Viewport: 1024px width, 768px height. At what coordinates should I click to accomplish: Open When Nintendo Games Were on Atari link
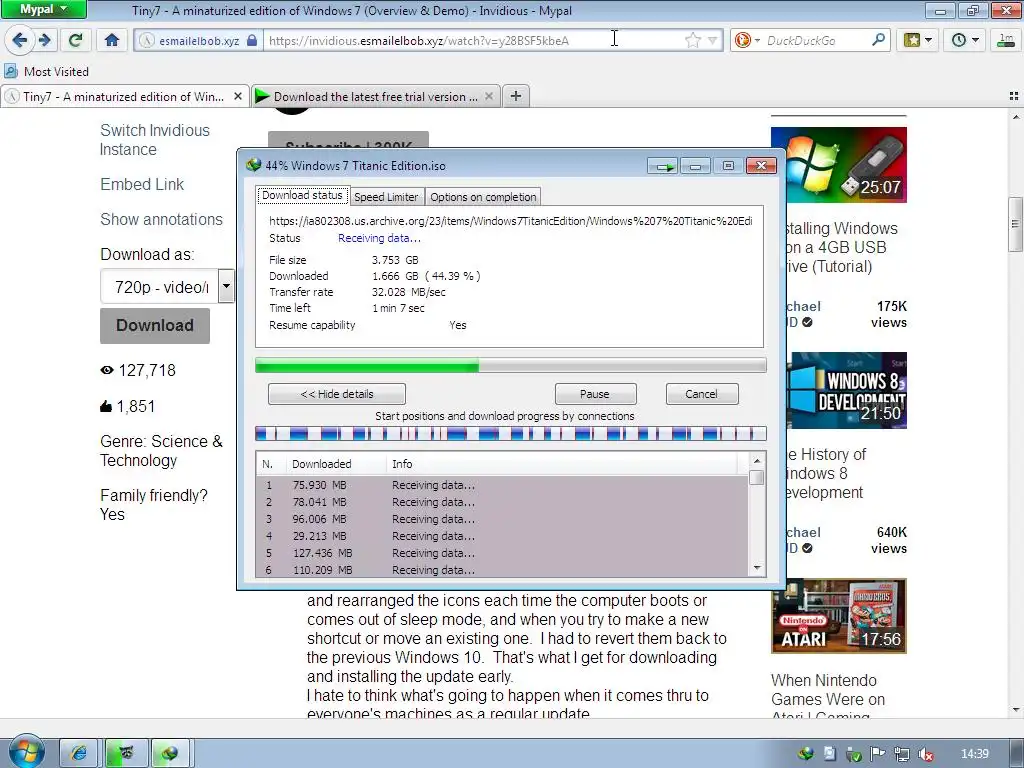coord(827,698)
